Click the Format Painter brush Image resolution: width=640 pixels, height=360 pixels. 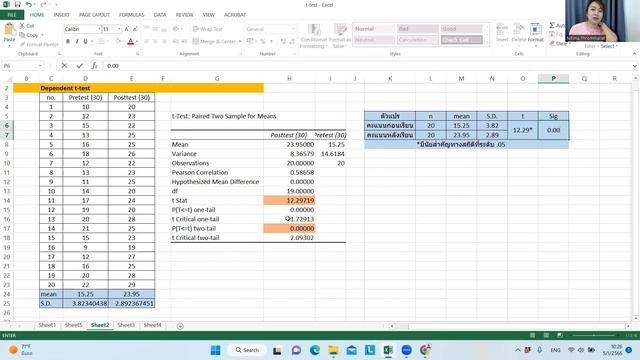(x=22, y=44)
